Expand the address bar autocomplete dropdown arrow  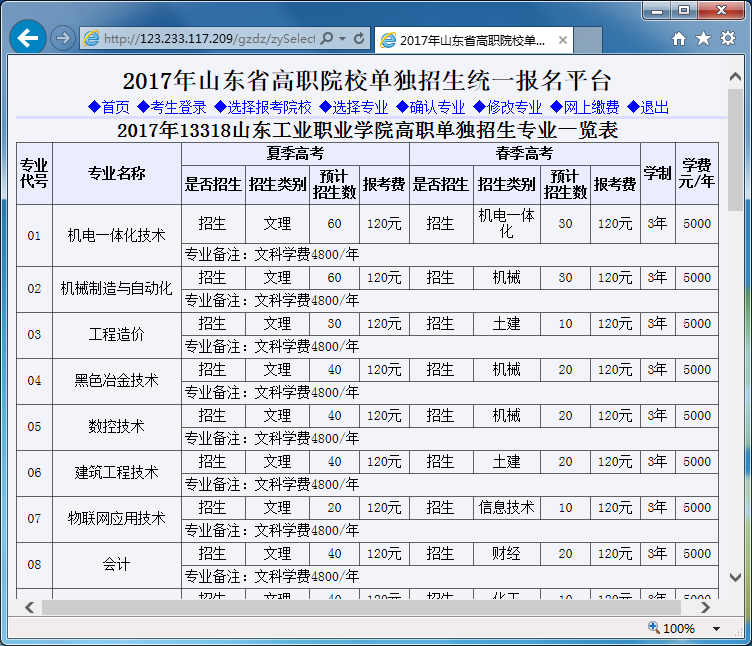[x=343, y=38]
